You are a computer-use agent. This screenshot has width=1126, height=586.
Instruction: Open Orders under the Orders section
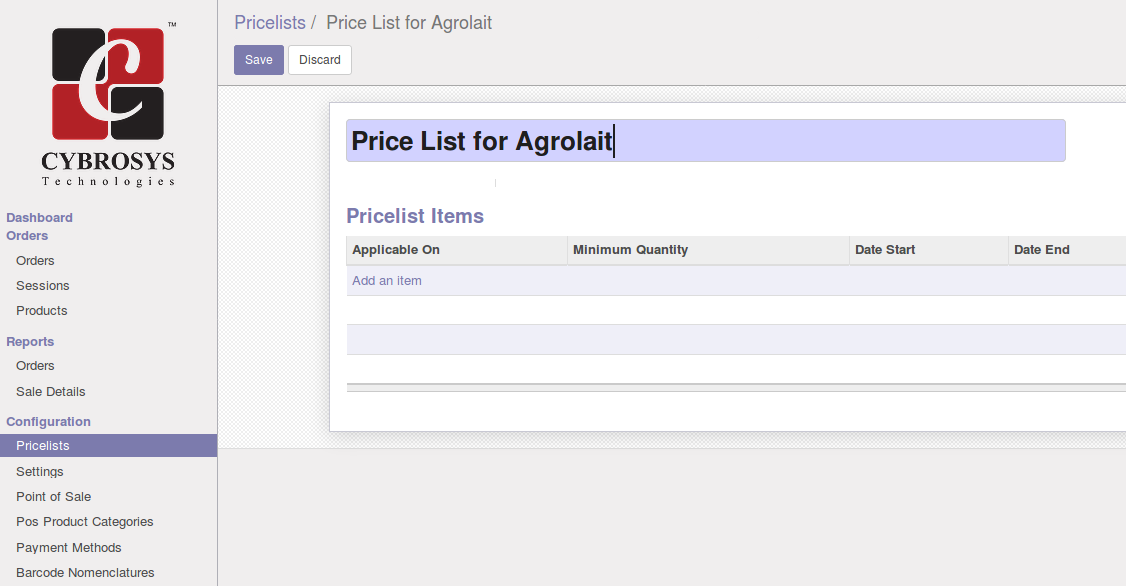35,260
